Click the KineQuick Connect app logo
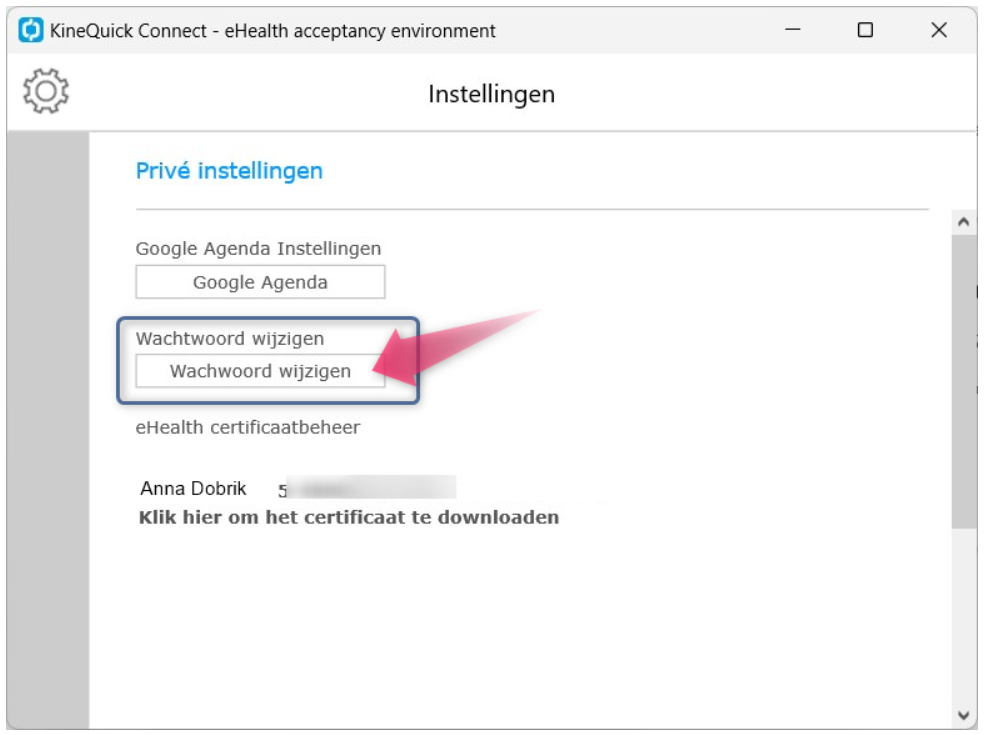Screen dimensions: 987x735 click(31, 30)
